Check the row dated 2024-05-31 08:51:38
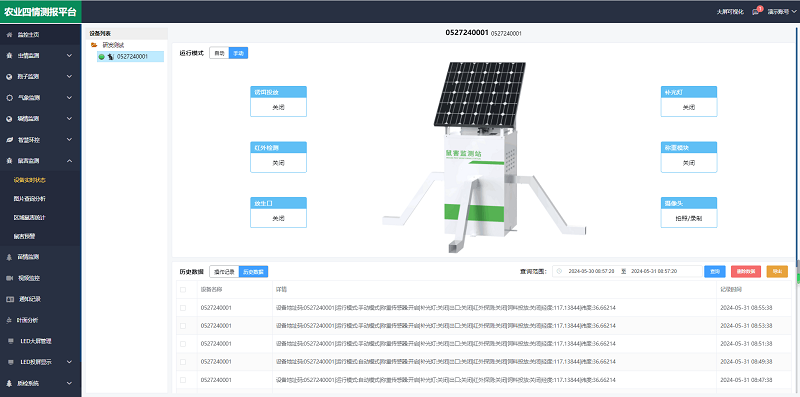This screenshot has height=397, width=800. (183, 343)
